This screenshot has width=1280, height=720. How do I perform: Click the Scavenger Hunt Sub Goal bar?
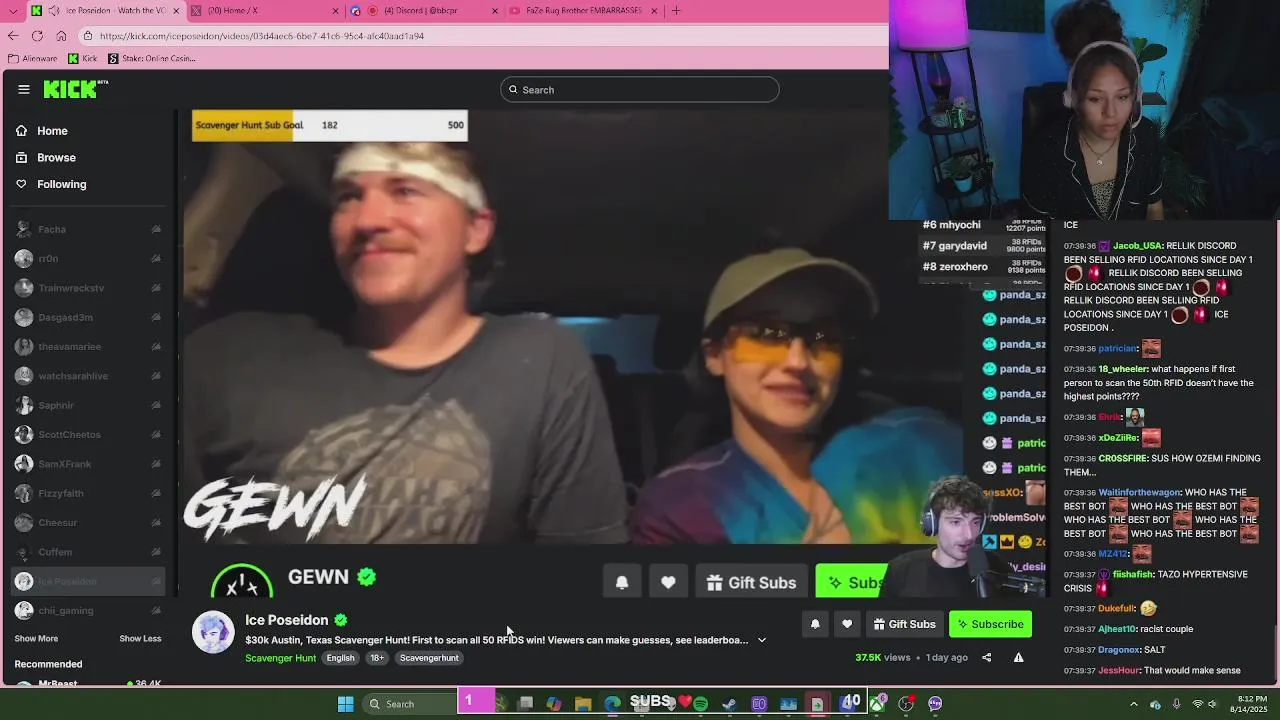tap(329, 125)
